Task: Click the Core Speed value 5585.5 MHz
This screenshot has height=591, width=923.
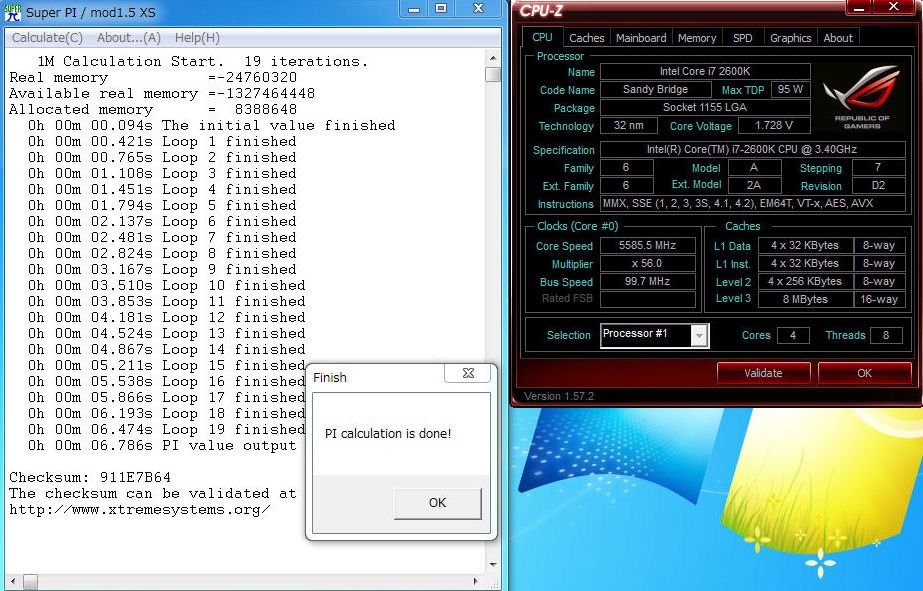Action: click(x=647, y=245)
